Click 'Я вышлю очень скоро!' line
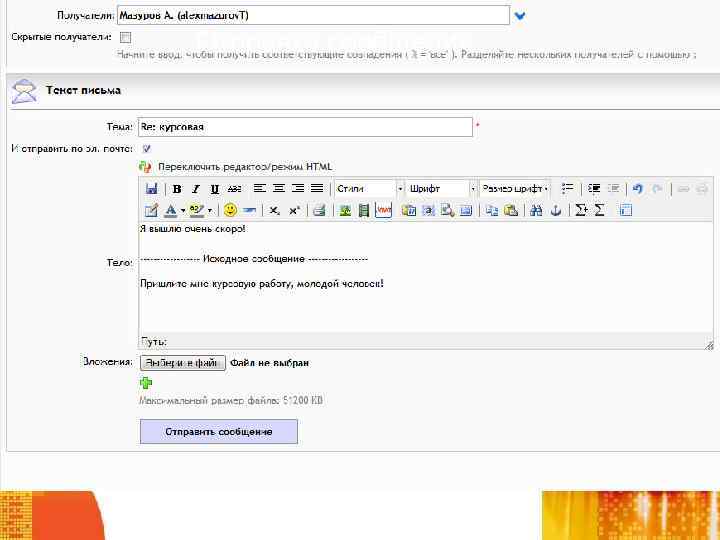This screenshot has width=720, height=540. tap(193, 228)
